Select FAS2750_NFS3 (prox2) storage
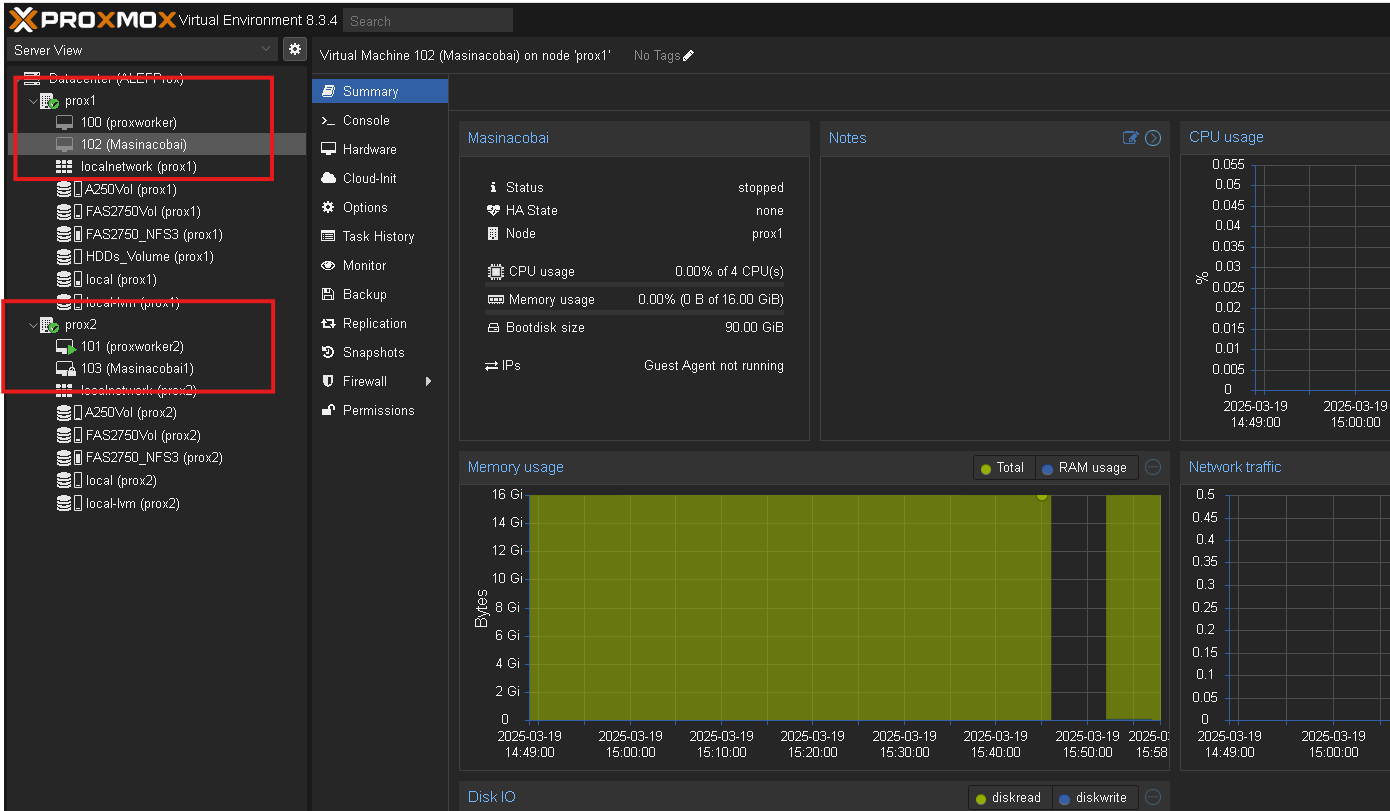The height and width of the screenshot is (811, 1390). (154, 458)
